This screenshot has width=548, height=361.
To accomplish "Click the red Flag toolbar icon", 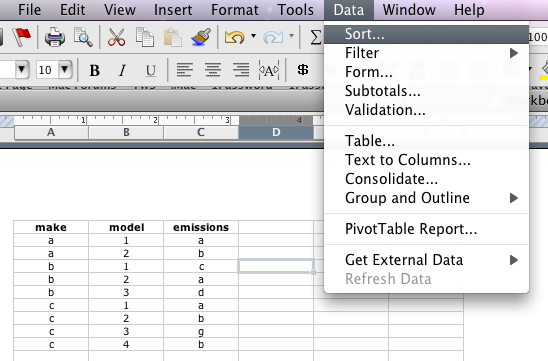I will pos(22,37).
